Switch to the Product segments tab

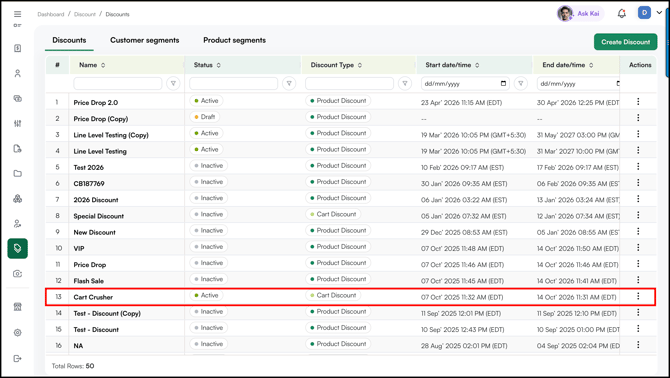pyautogui.click(x=234, y=40)
